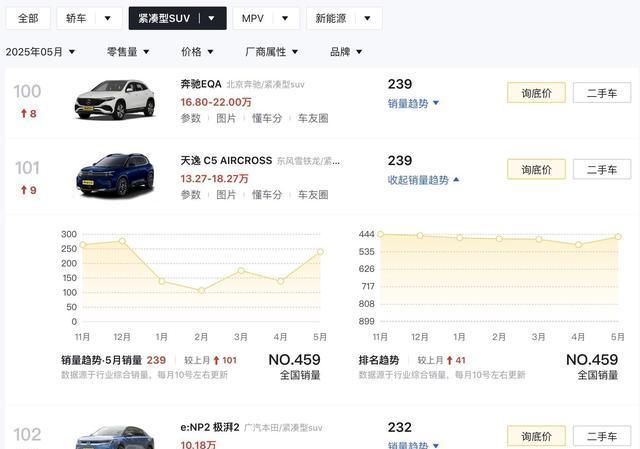Open the 价格 filter dropdown

[197, 52]
